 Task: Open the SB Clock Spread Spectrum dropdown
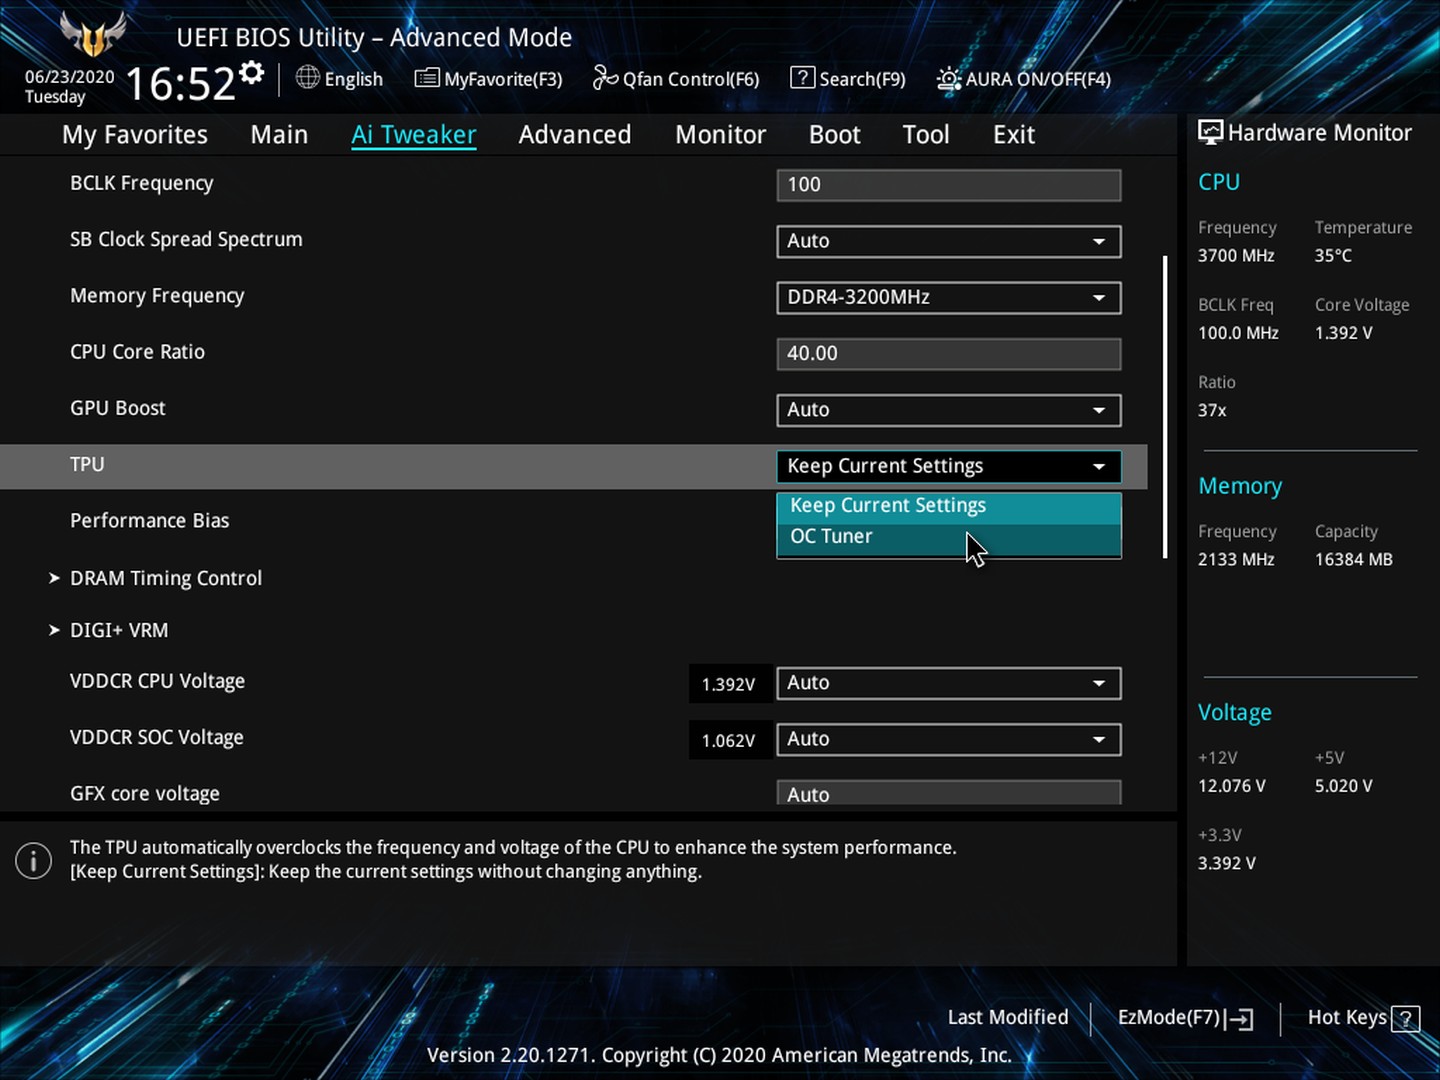(x=949, y=241)
